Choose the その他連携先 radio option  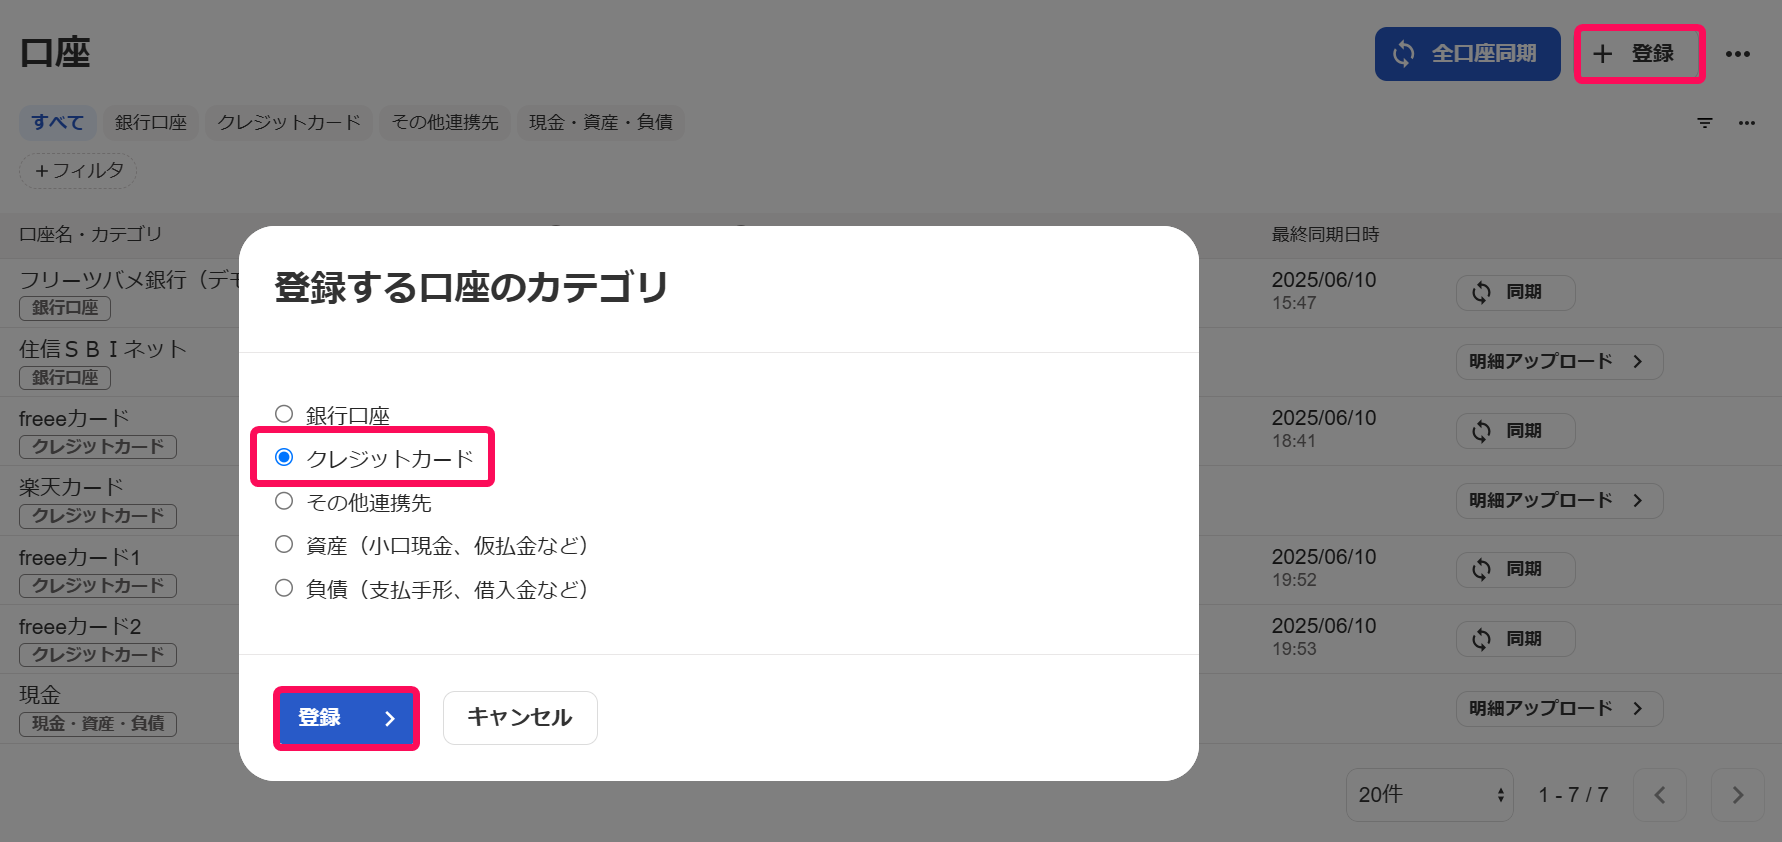point(284,501)
